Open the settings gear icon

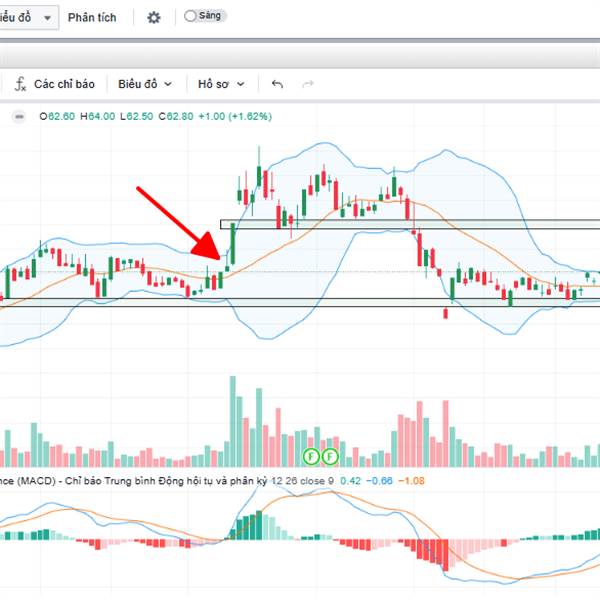pos(154,18)
